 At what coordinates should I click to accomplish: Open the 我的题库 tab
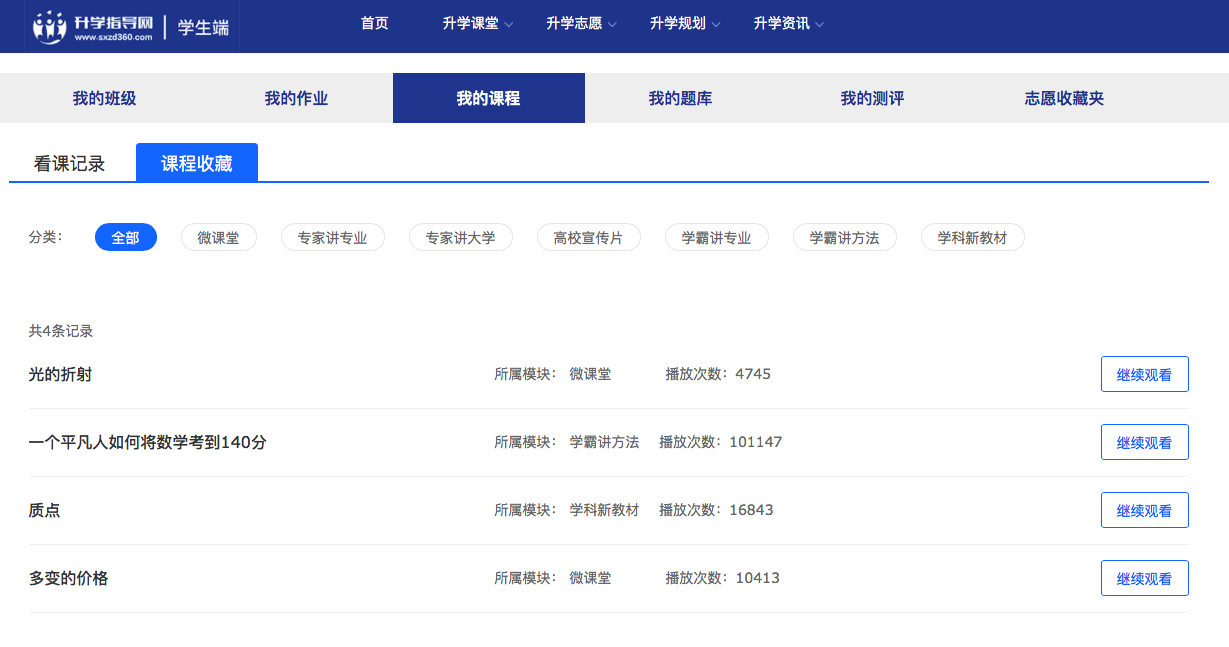click(680, 98)
